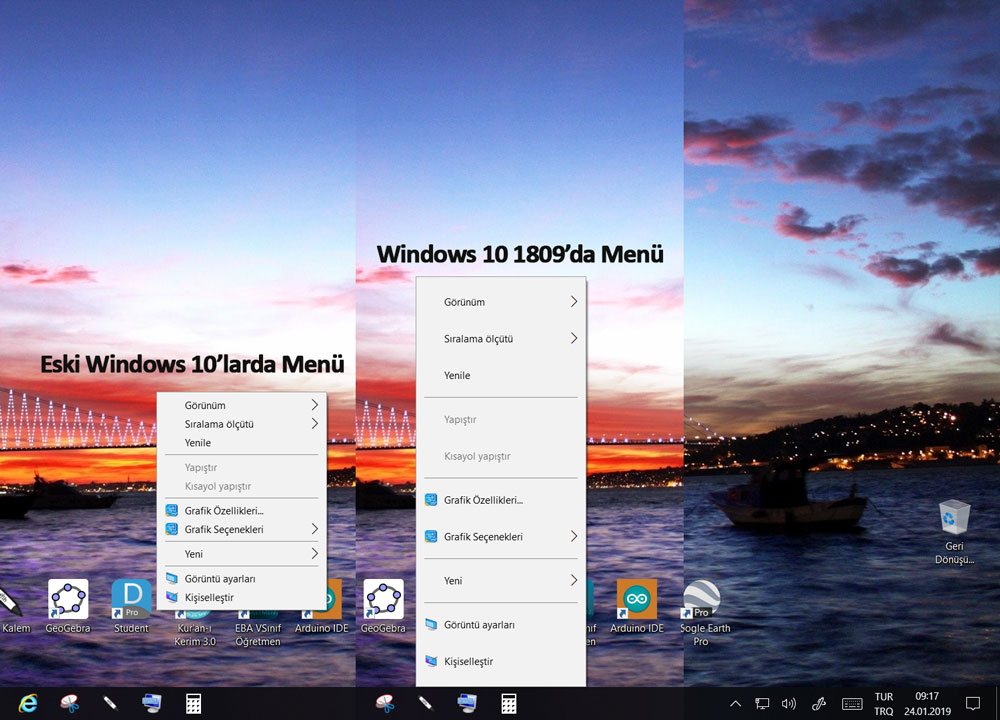
Task: Open the touch keyboard tray icon
Action: click(852, 703)
